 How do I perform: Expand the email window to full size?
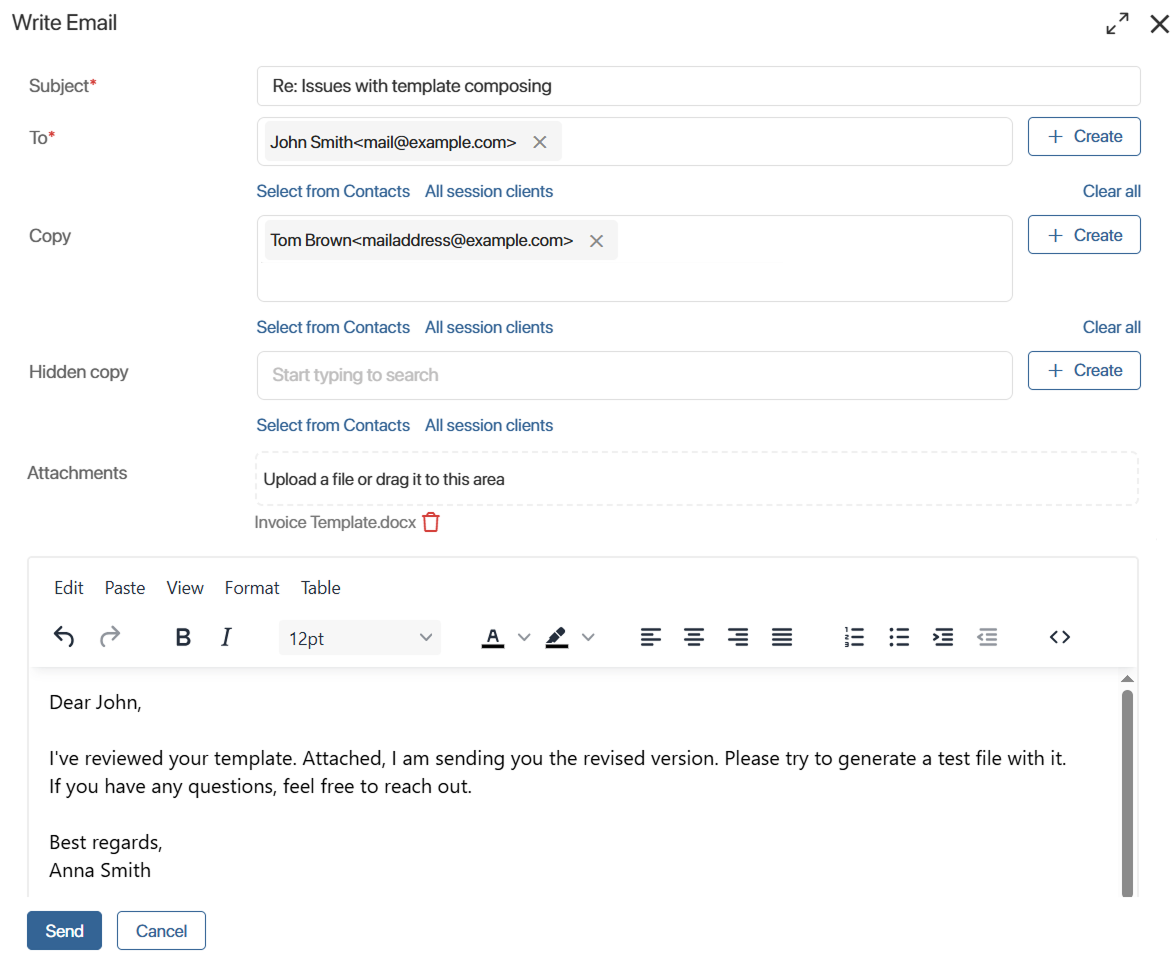pyautogui.click(x=1117, y=23)
